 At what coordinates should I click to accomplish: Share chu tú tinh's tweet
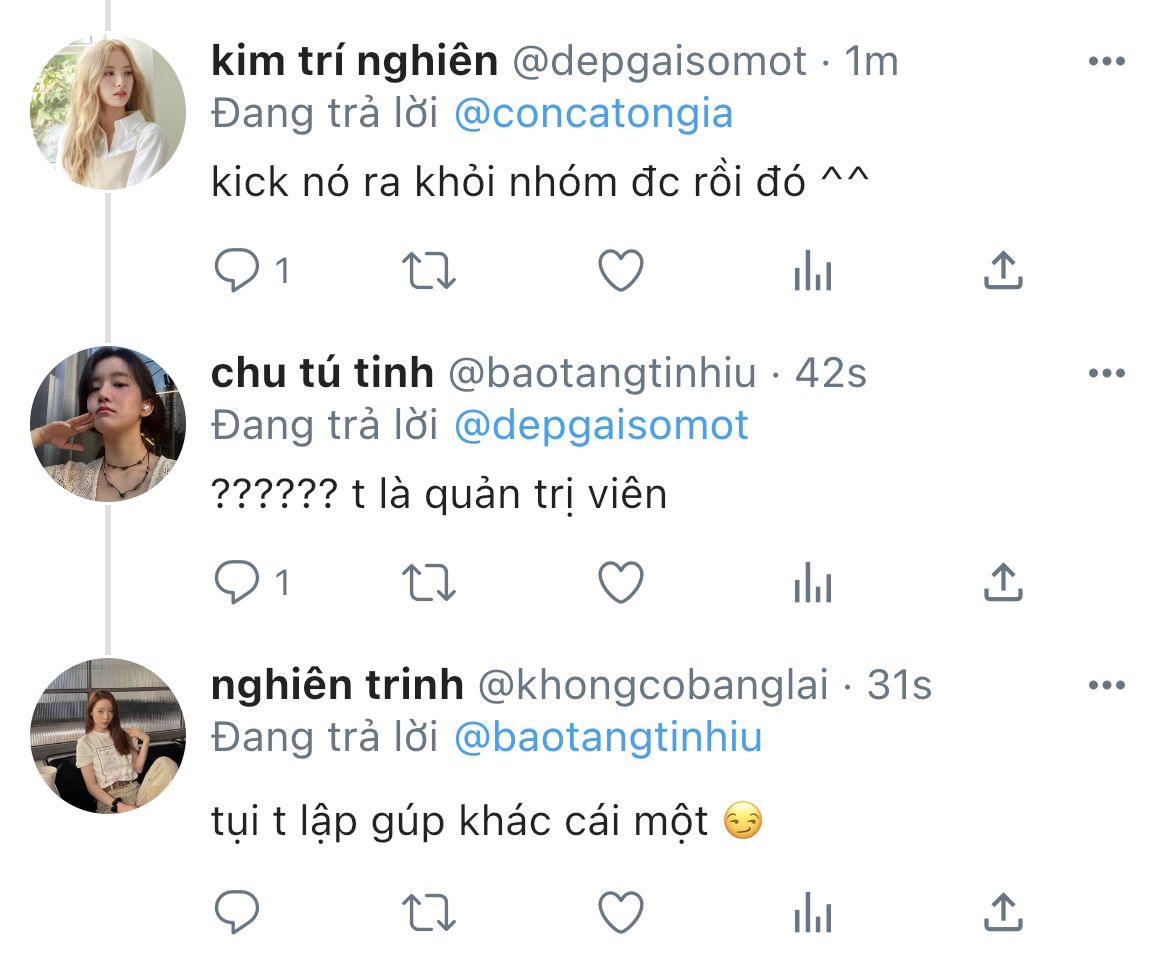(x=1002, y=583)
